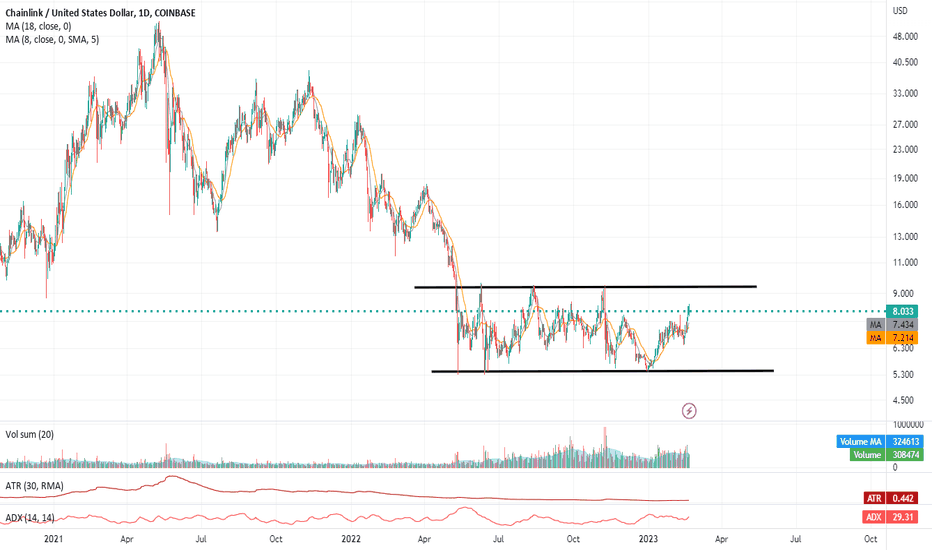Click the 40.500 price axis label
Image resolution: width=932 pixels, height=550 pixels.
(x=905, y=62)
